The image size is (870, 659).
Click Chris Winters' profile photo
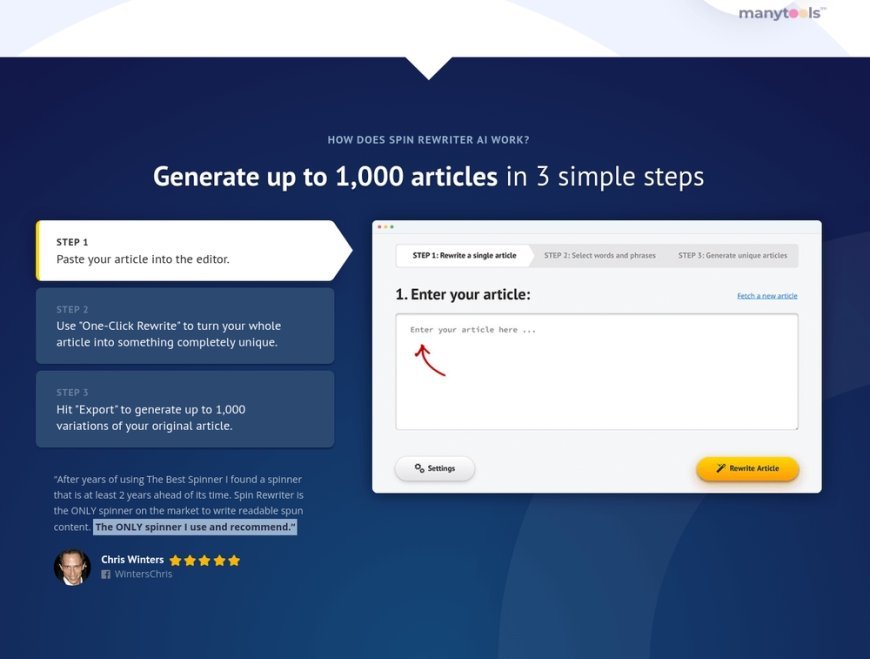[72, 567]
